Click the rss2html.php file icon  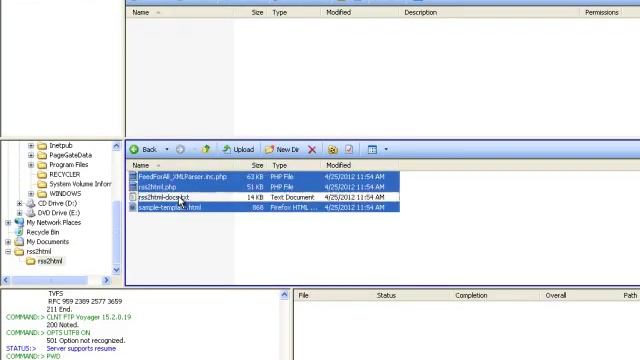coord(133,187)
